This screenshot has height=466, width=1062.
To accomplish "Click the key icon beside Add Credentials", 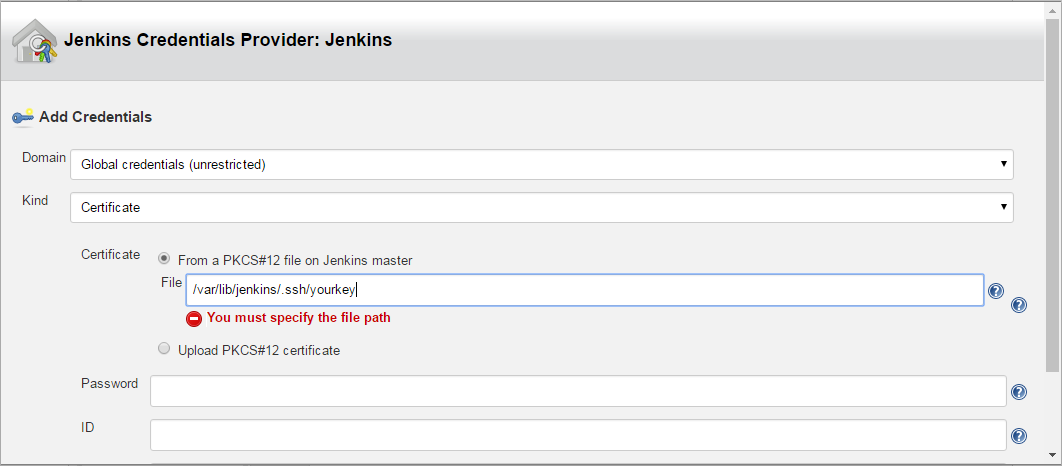I will click(22, 117).
